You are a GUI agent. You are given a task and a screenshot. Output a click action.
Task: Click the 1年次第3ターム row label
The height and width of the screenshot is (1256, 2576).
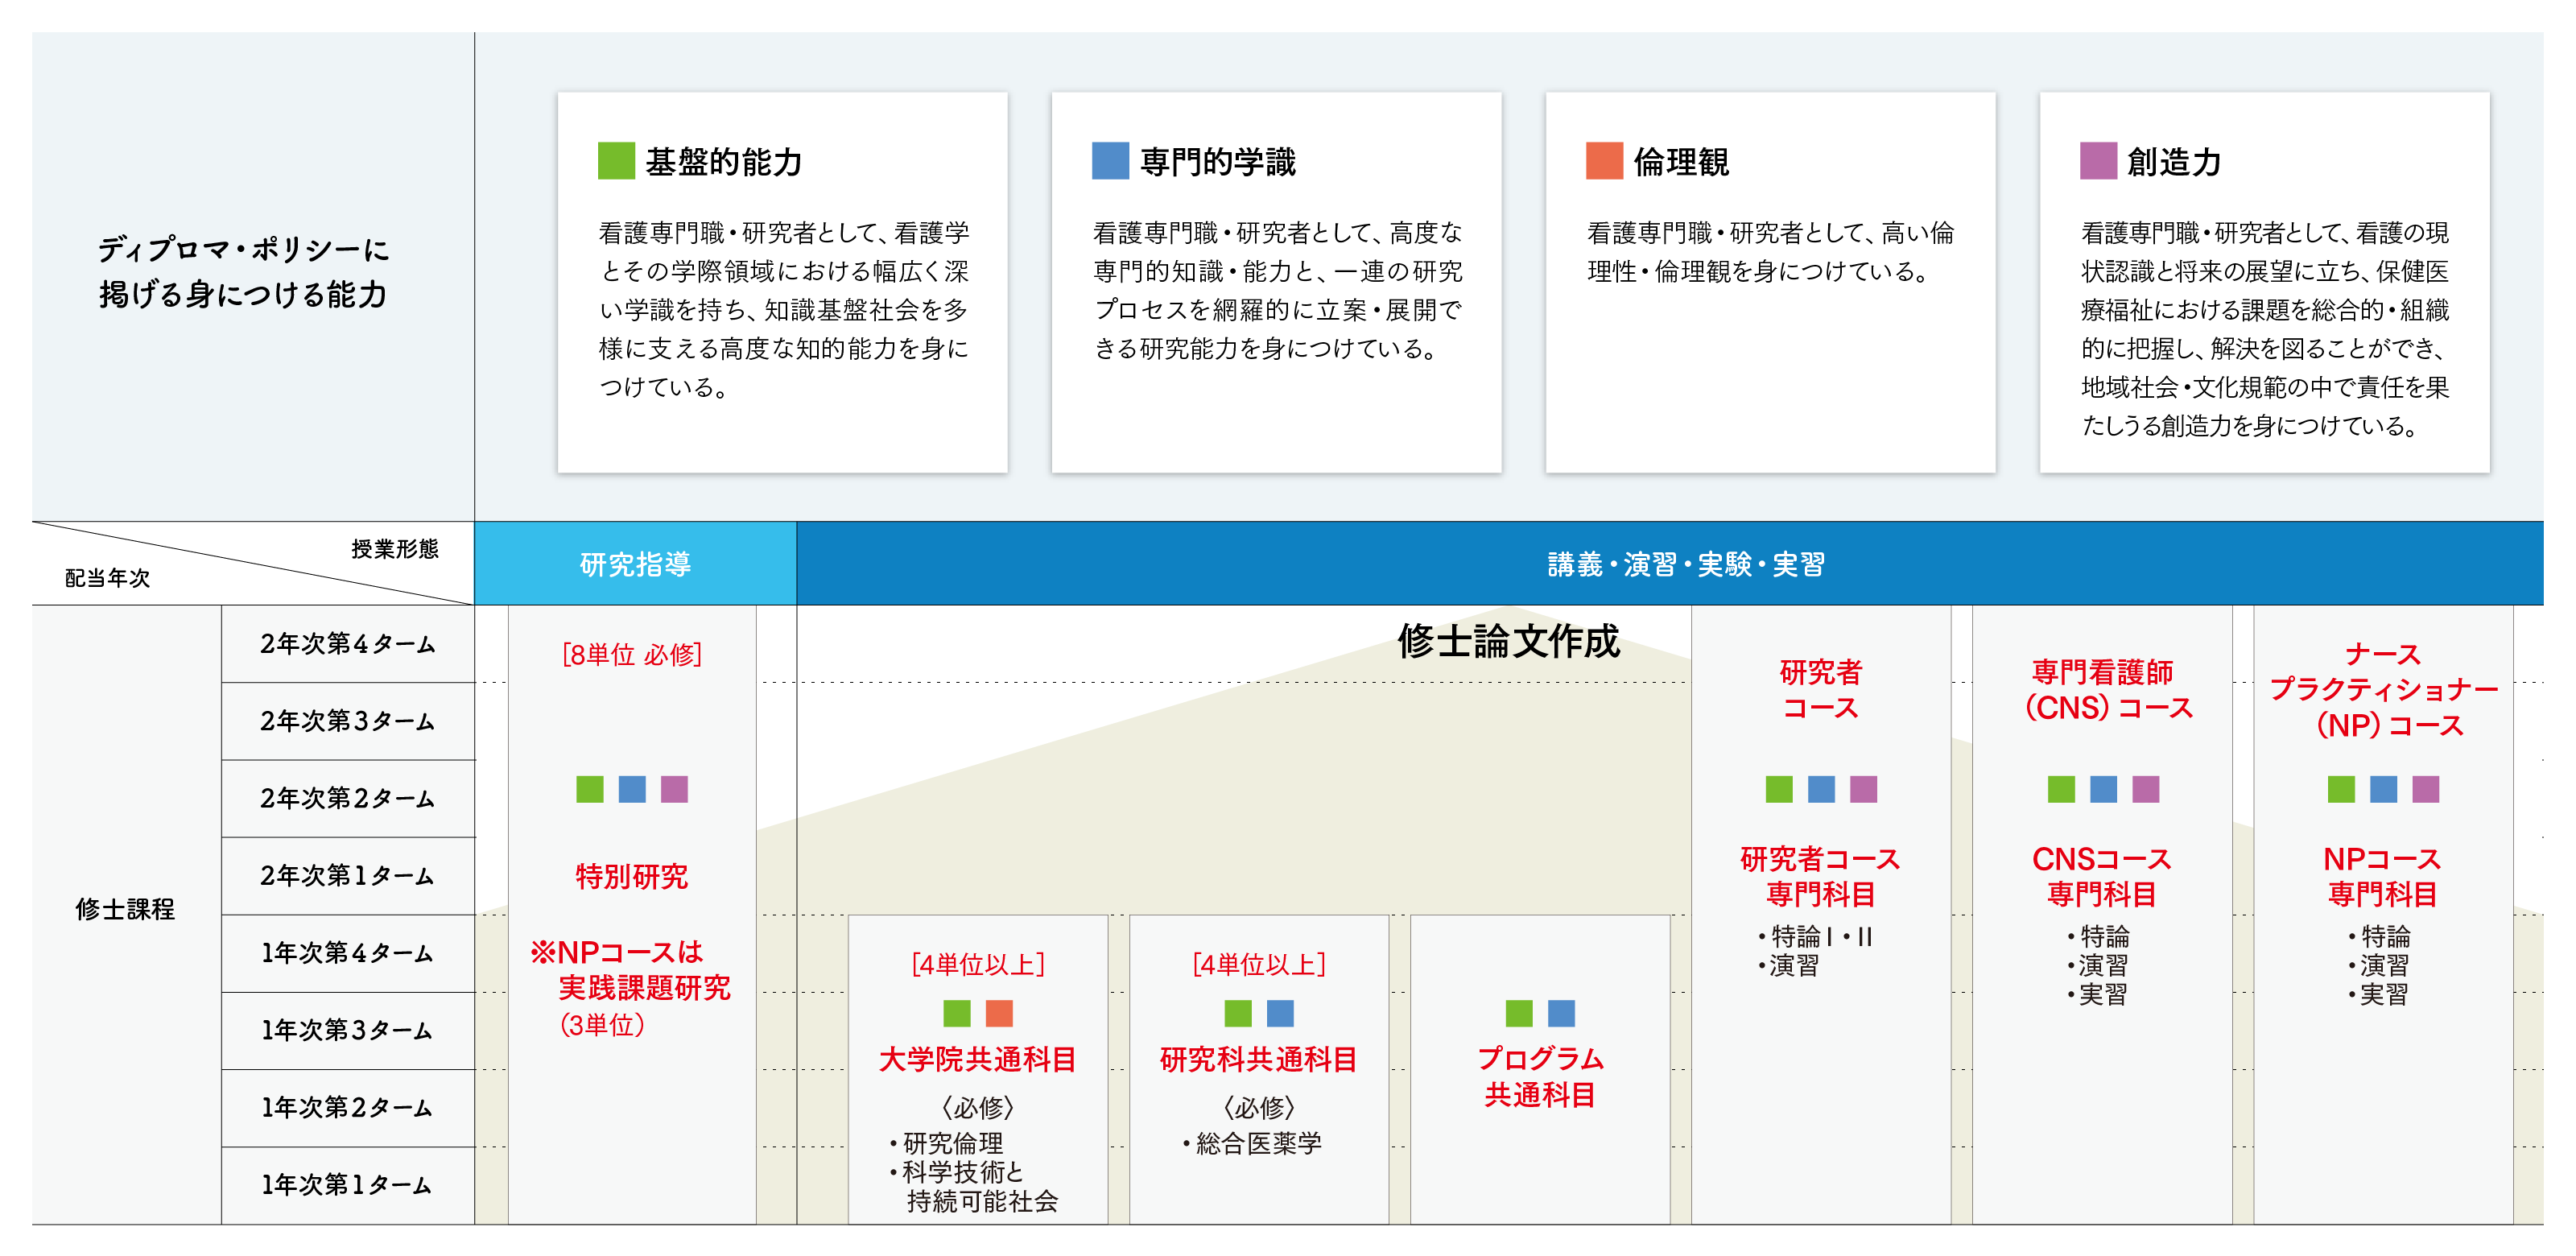tap(347, 1030)
